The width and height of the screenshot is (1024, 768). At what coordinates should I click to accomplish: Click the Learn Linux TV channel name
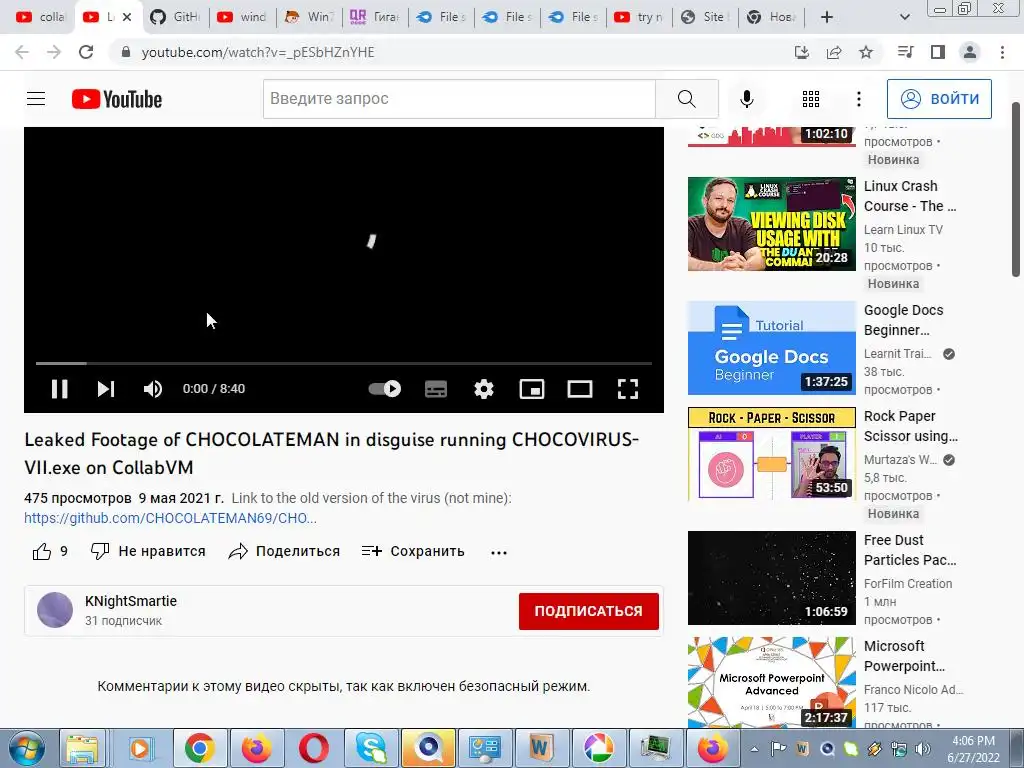pyautogui.click(x=903, y=230)
